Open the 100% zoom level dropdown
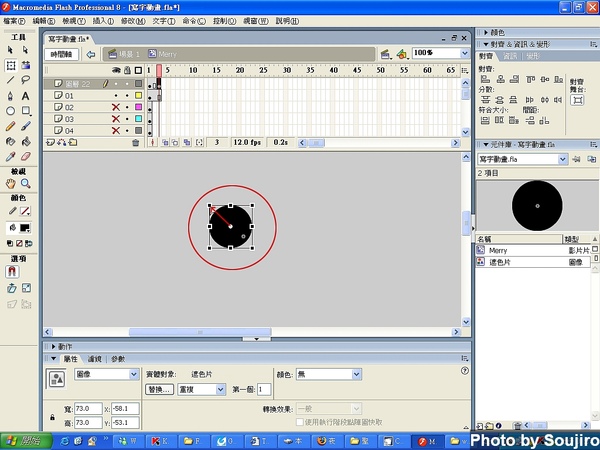 [465, 53]
